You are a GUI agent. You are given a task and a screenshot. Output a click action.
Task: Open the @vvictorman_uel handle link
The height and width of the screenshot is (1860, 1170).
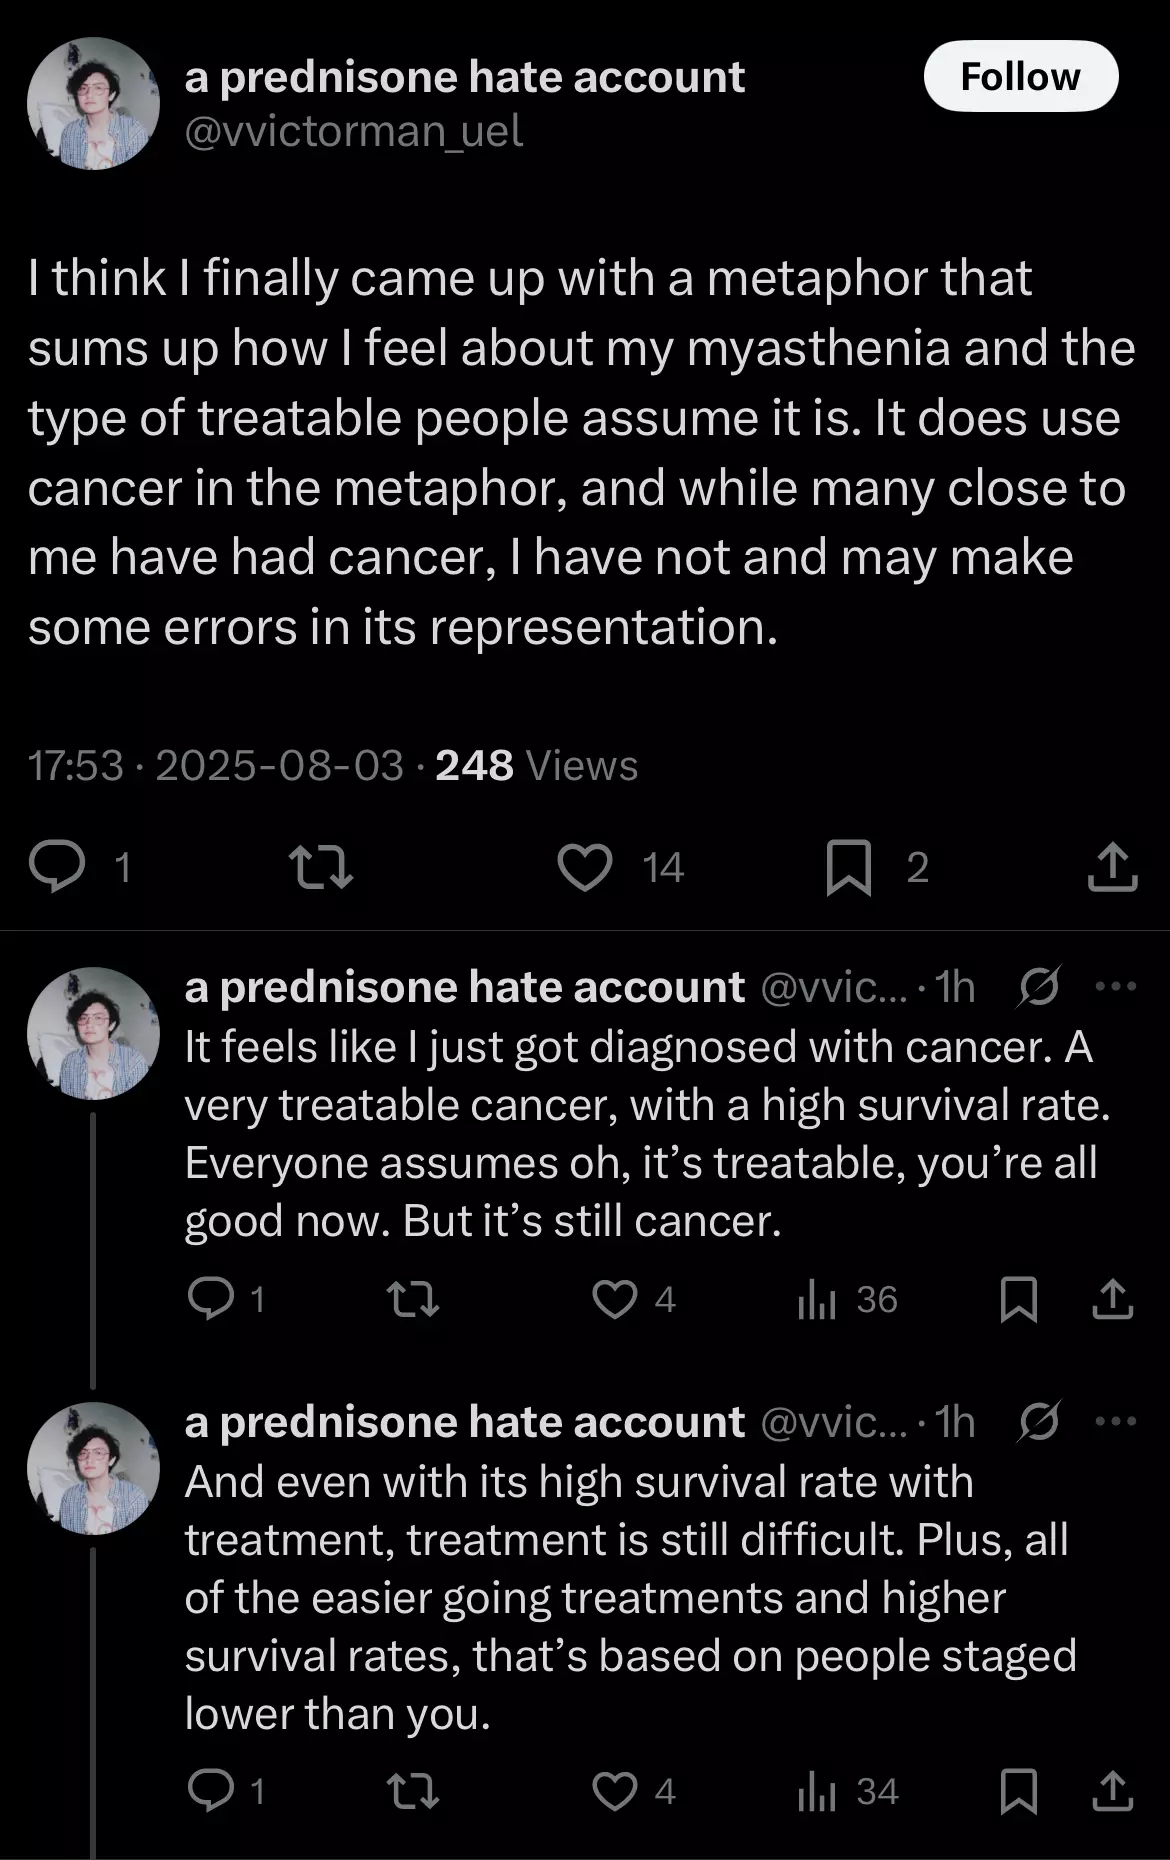(353, 131)
